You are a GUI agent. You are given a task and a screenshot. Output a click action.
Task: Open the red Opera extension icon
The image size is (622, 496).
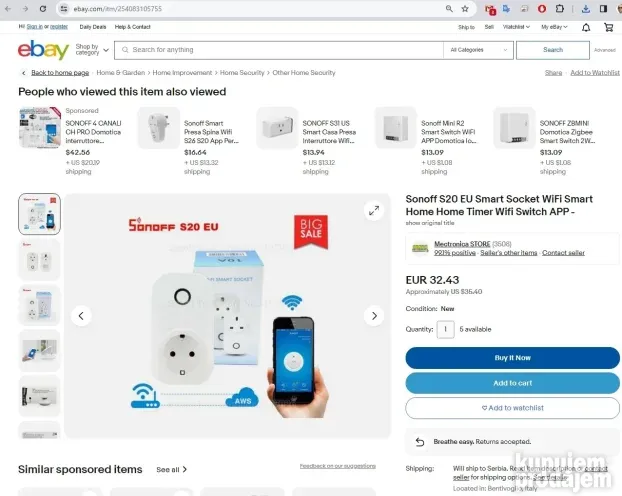coord(542,9)
